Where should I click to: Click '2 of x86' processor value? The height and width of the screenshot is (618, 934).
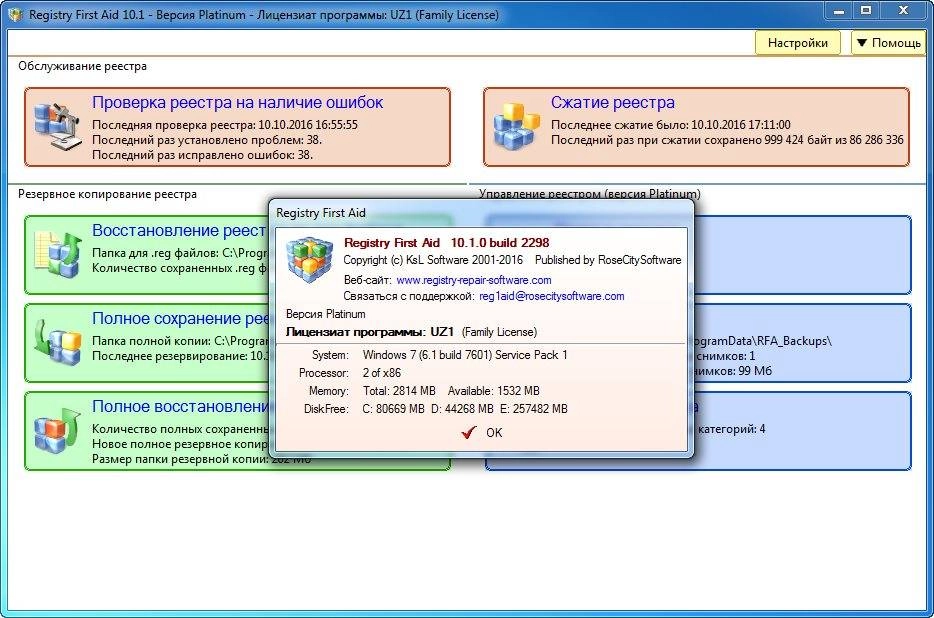point(382,373)
